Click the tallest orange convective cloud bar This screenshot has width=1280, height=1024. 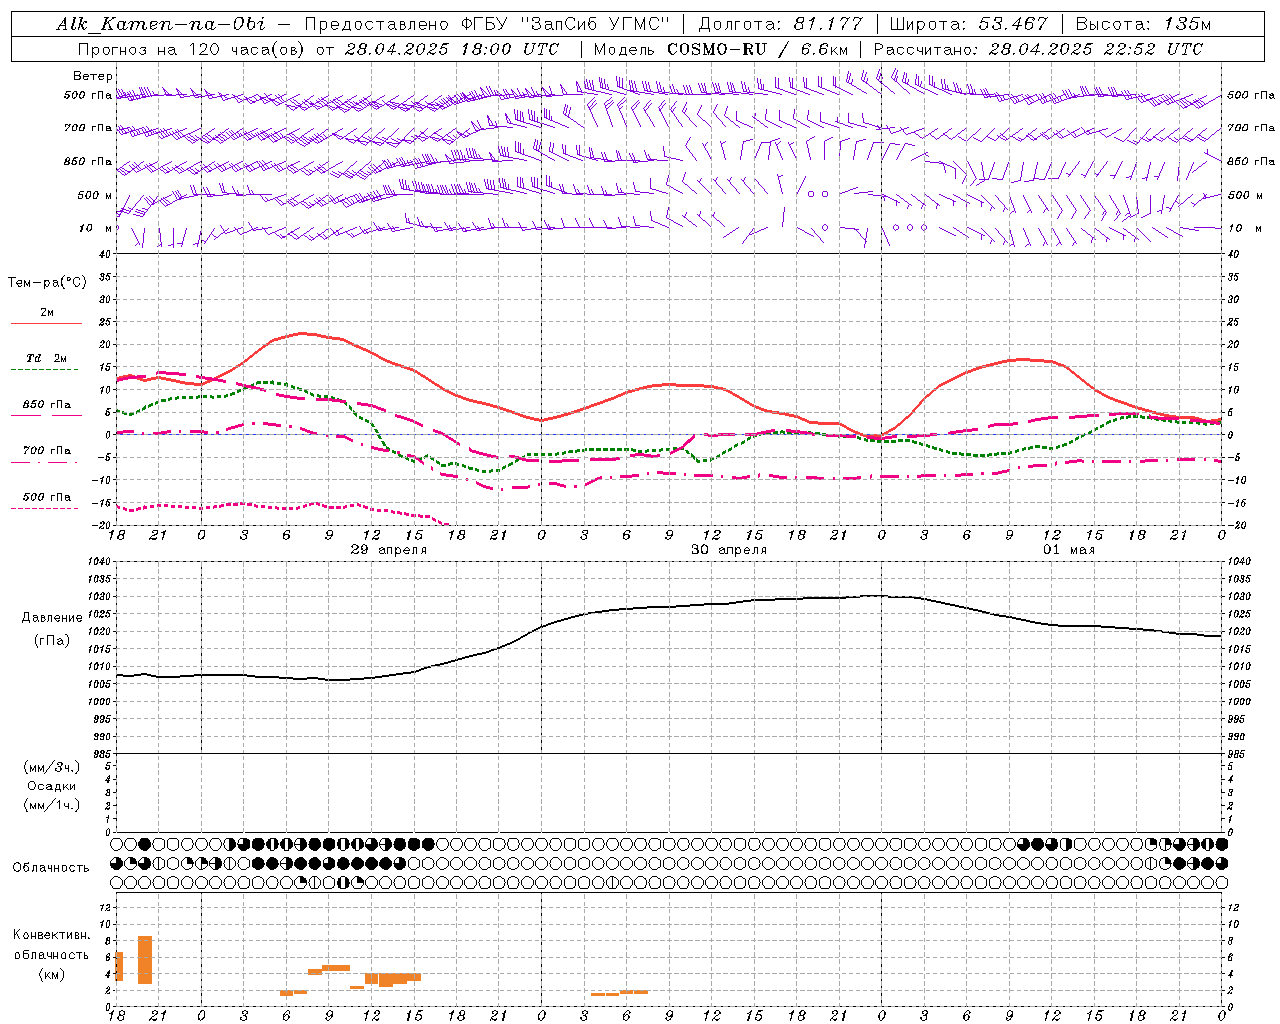pos(145,960)
